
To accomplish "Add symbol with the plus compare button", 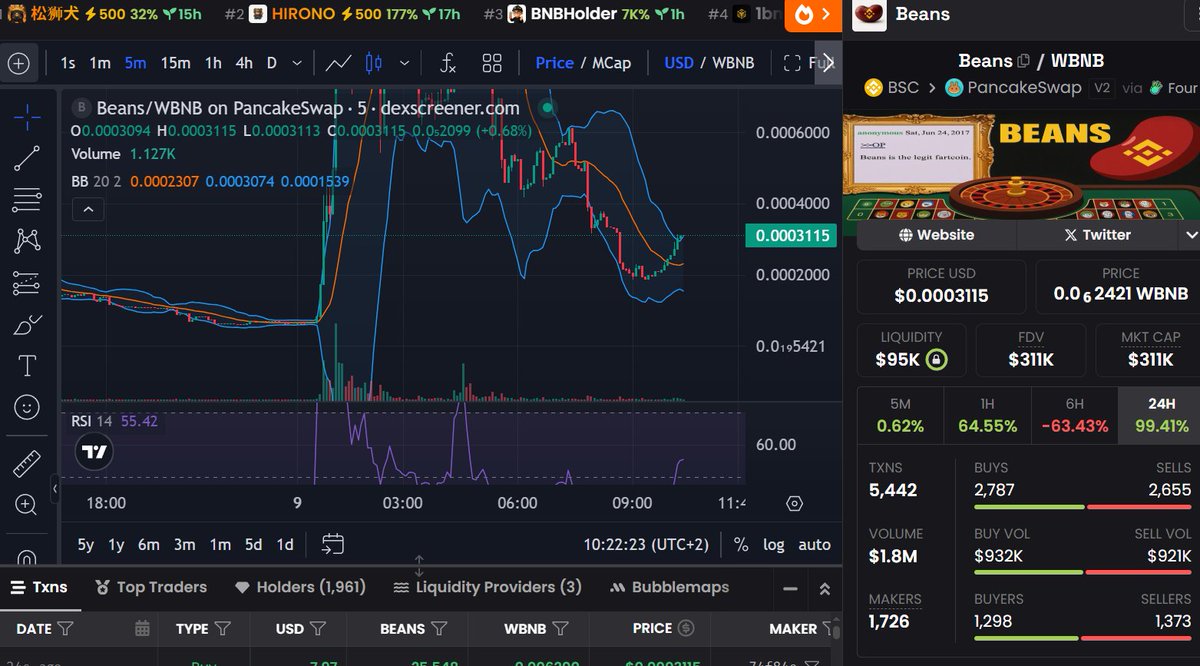I will (18, 63).
